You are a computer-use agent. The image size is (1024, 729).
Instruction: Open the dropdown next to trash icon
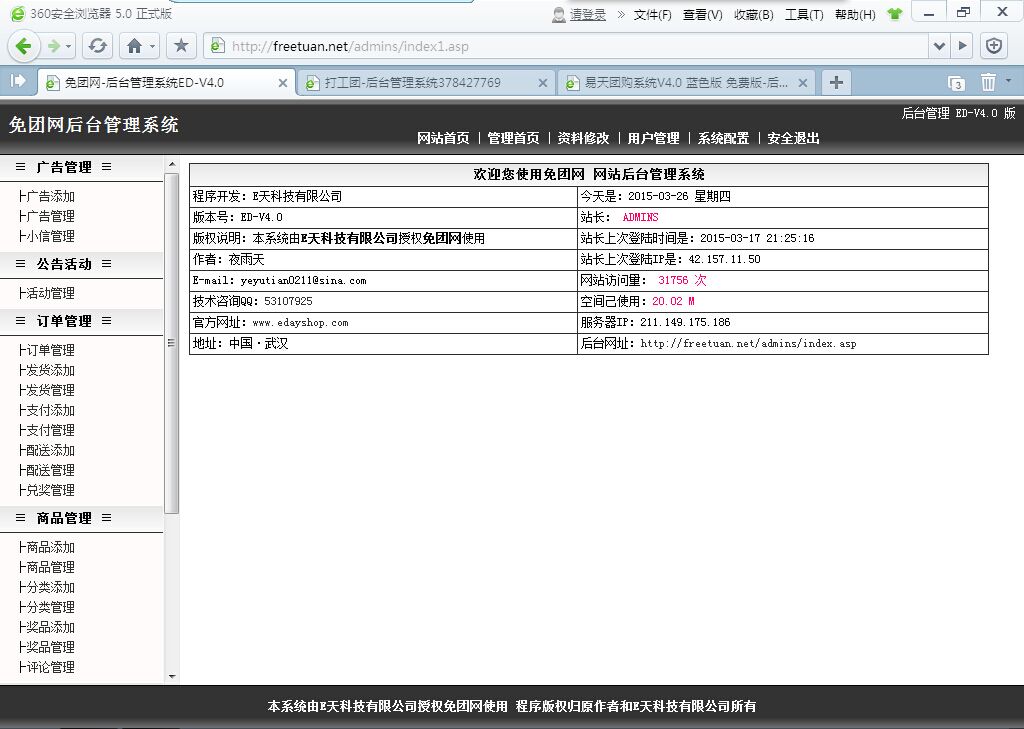click(1008, 80)
